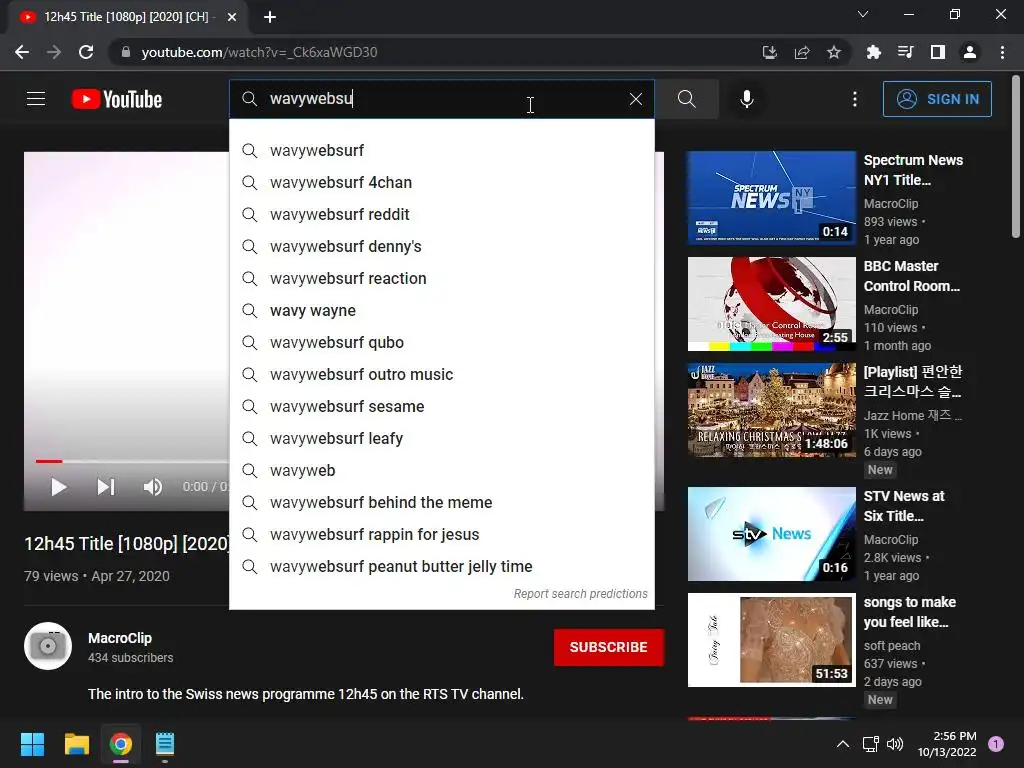Open taskbar volume control
The height and width of the screenshot is (768, 1024).
coord(895,744)
